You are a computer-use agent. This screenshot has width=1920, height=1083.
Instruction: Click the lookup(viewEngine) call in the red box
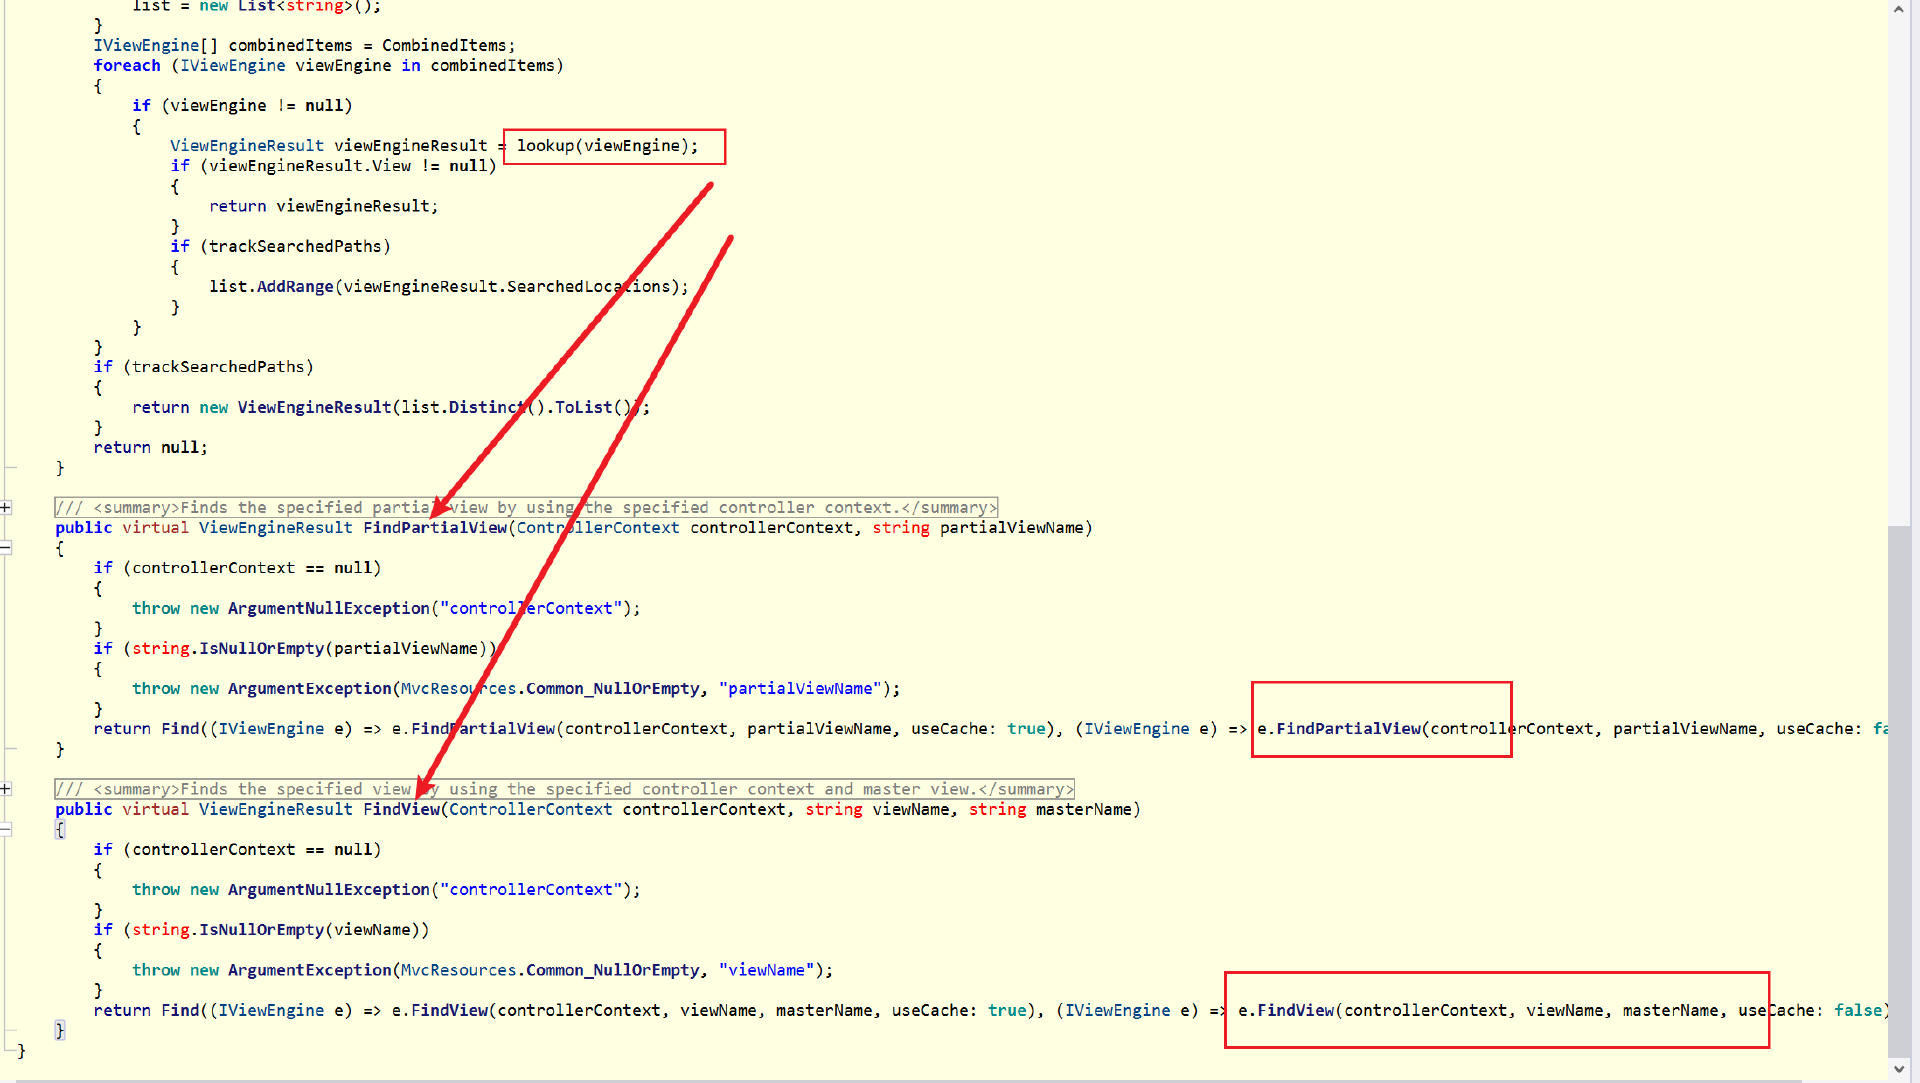[606, 146]
